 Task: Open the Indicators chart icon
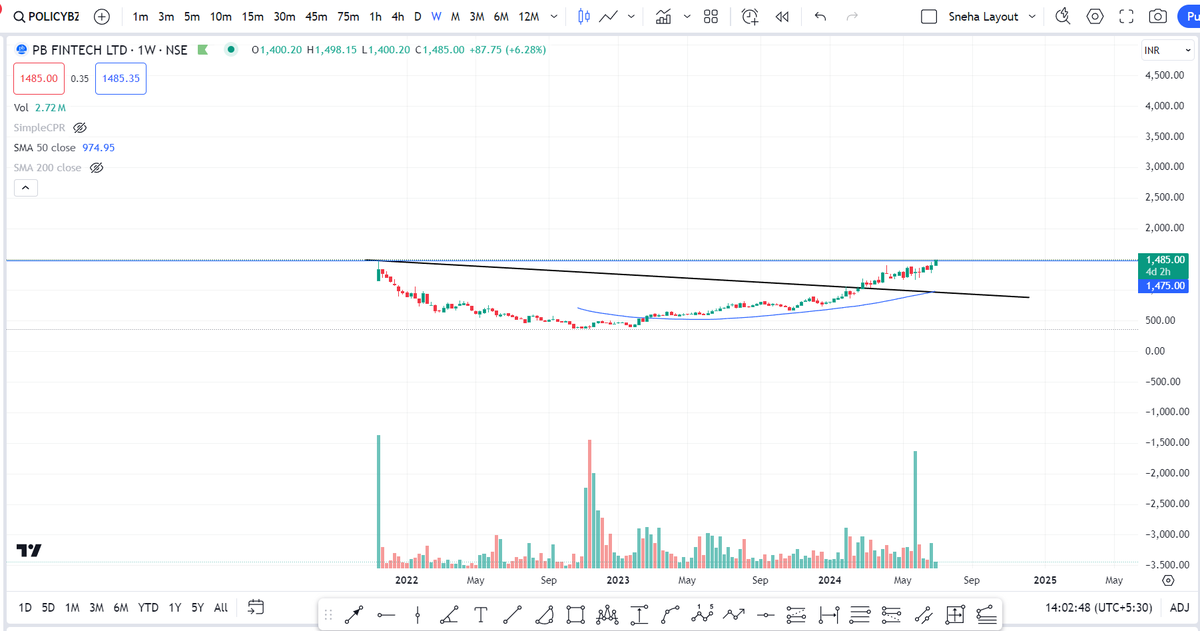tap(663, 17)
